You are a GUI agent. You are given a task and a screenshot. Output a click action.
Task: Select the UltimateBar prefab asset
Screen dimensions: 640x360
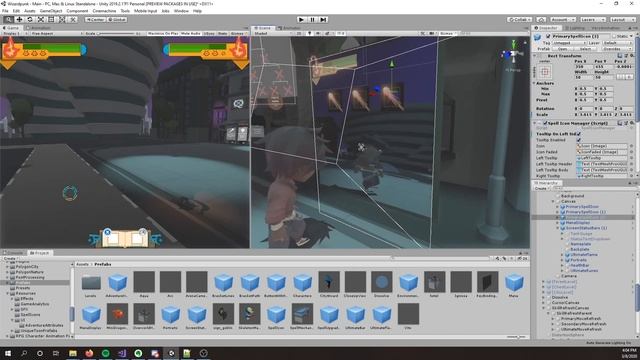pos(355,316)
